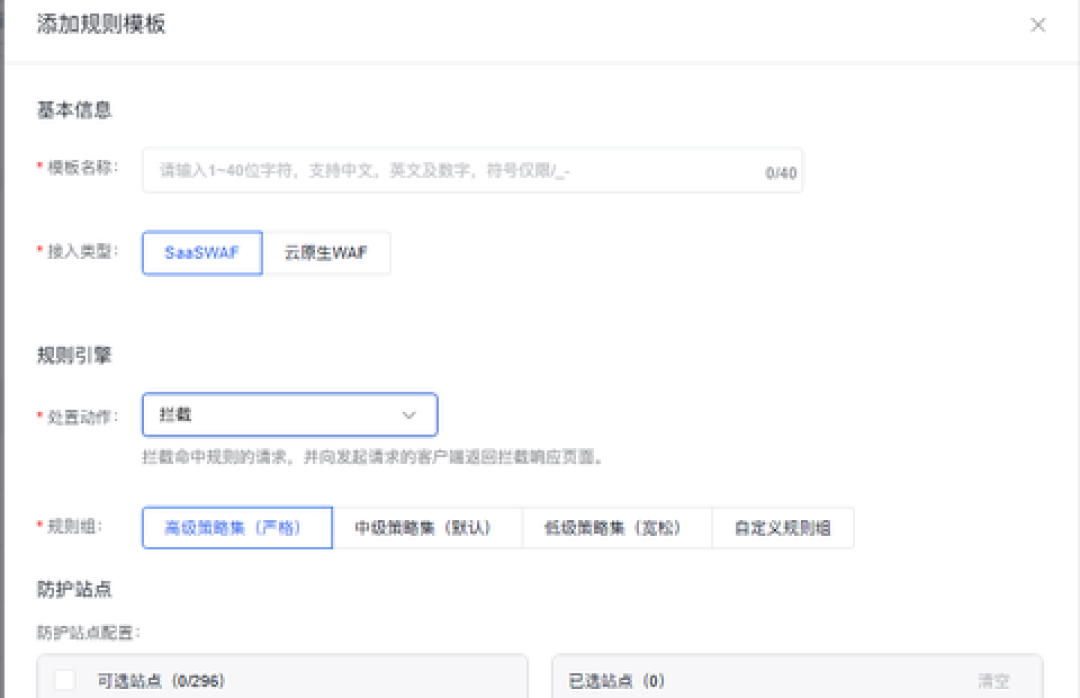
Task: Open the 处置动作 dropdown showing 拦截
Action: coord(290,415)
